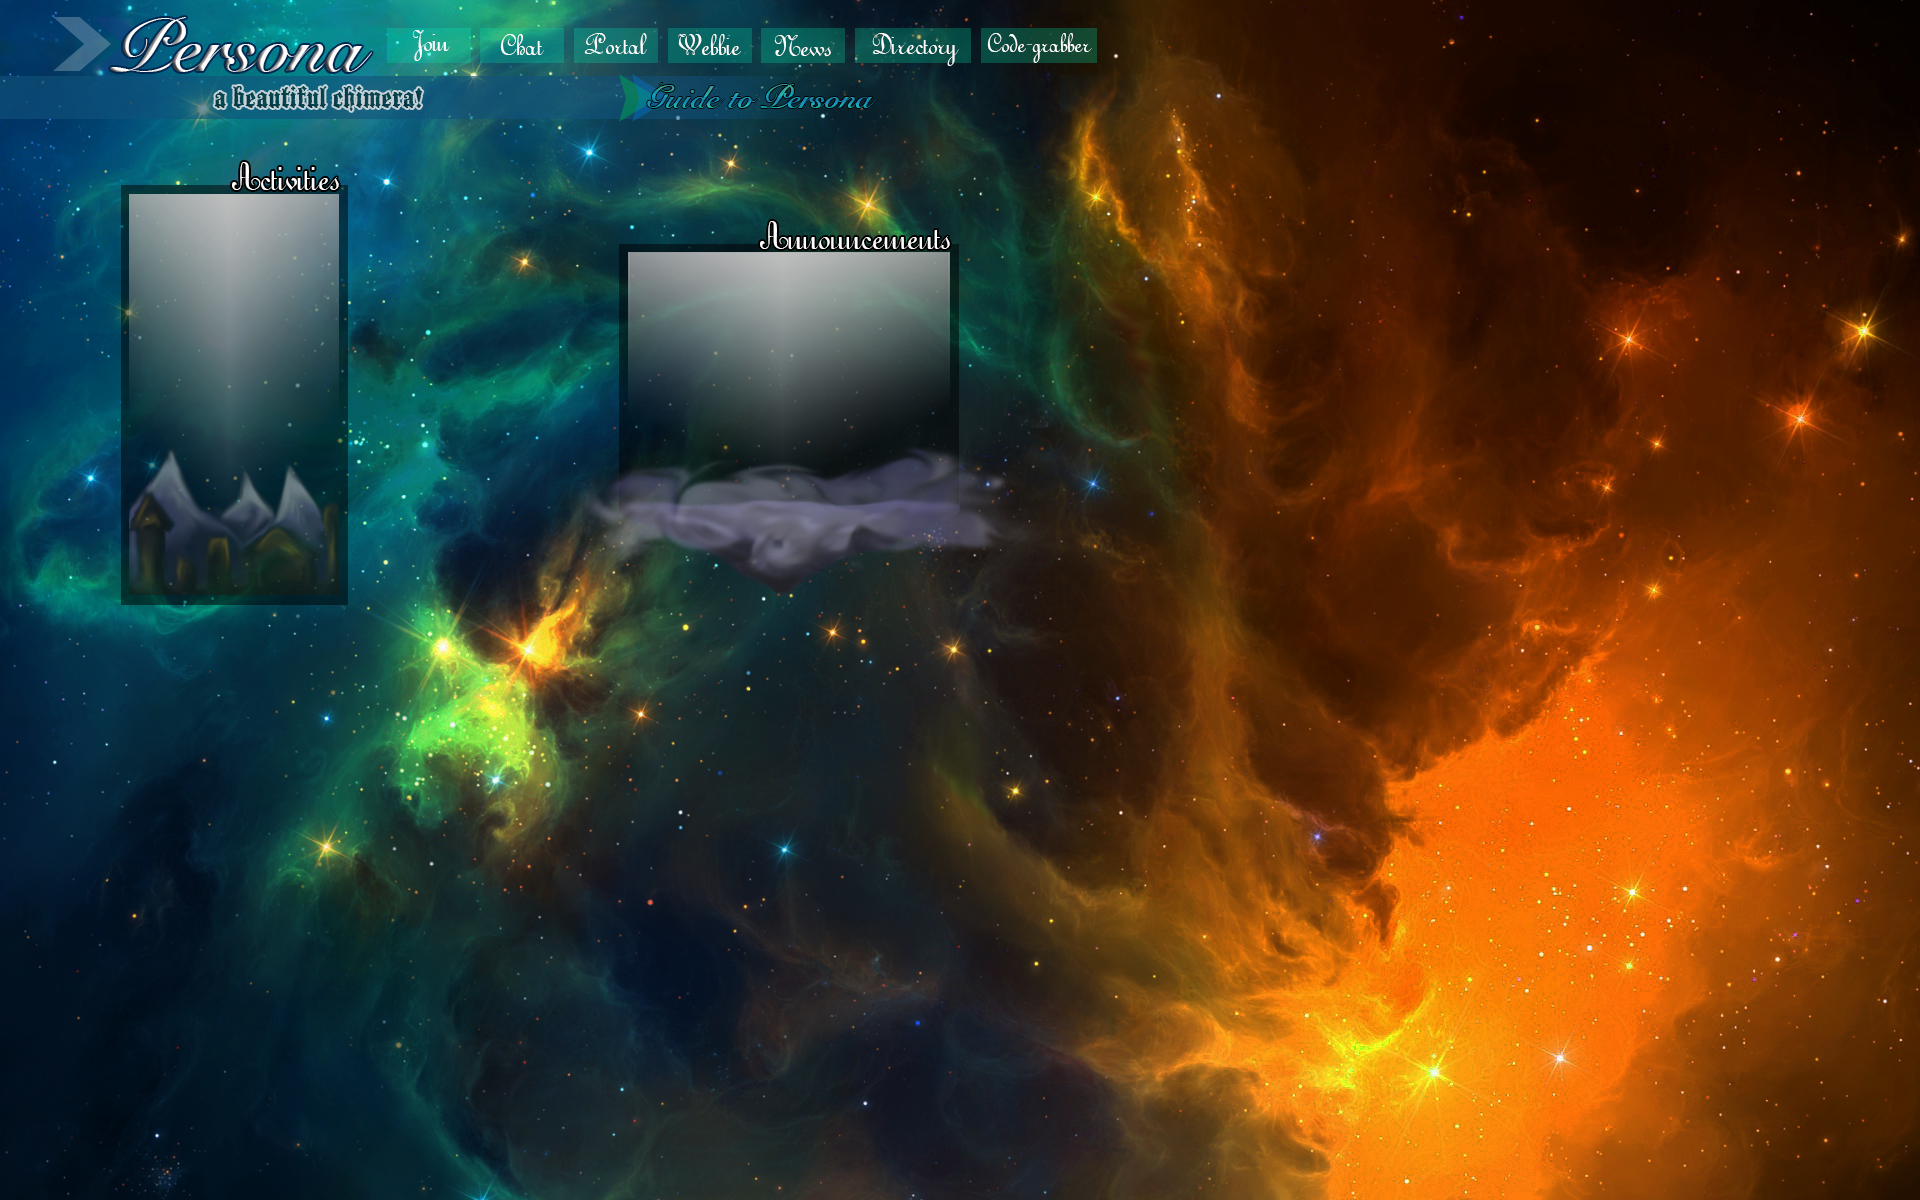
Task: Click inside the Activities panel box
Action: tap(233, 320)
